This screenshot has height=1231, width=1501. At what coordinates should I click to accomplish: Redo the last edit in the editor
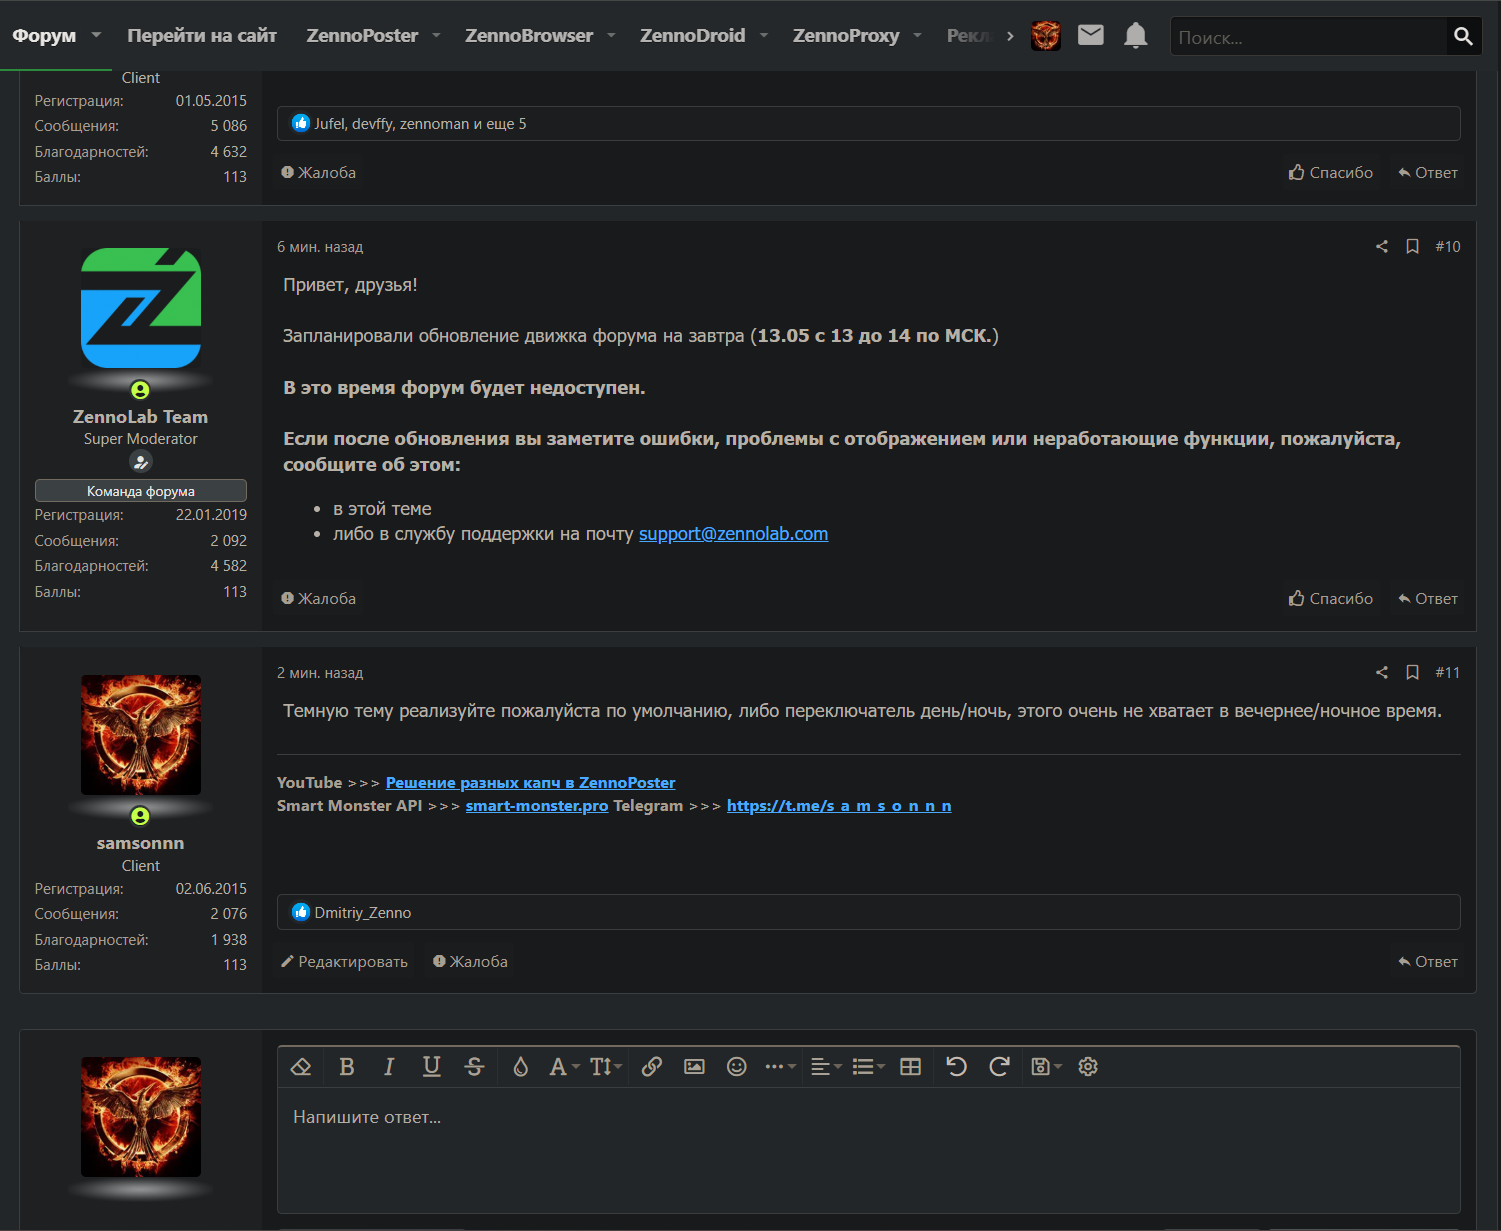tap(999, 1066)
